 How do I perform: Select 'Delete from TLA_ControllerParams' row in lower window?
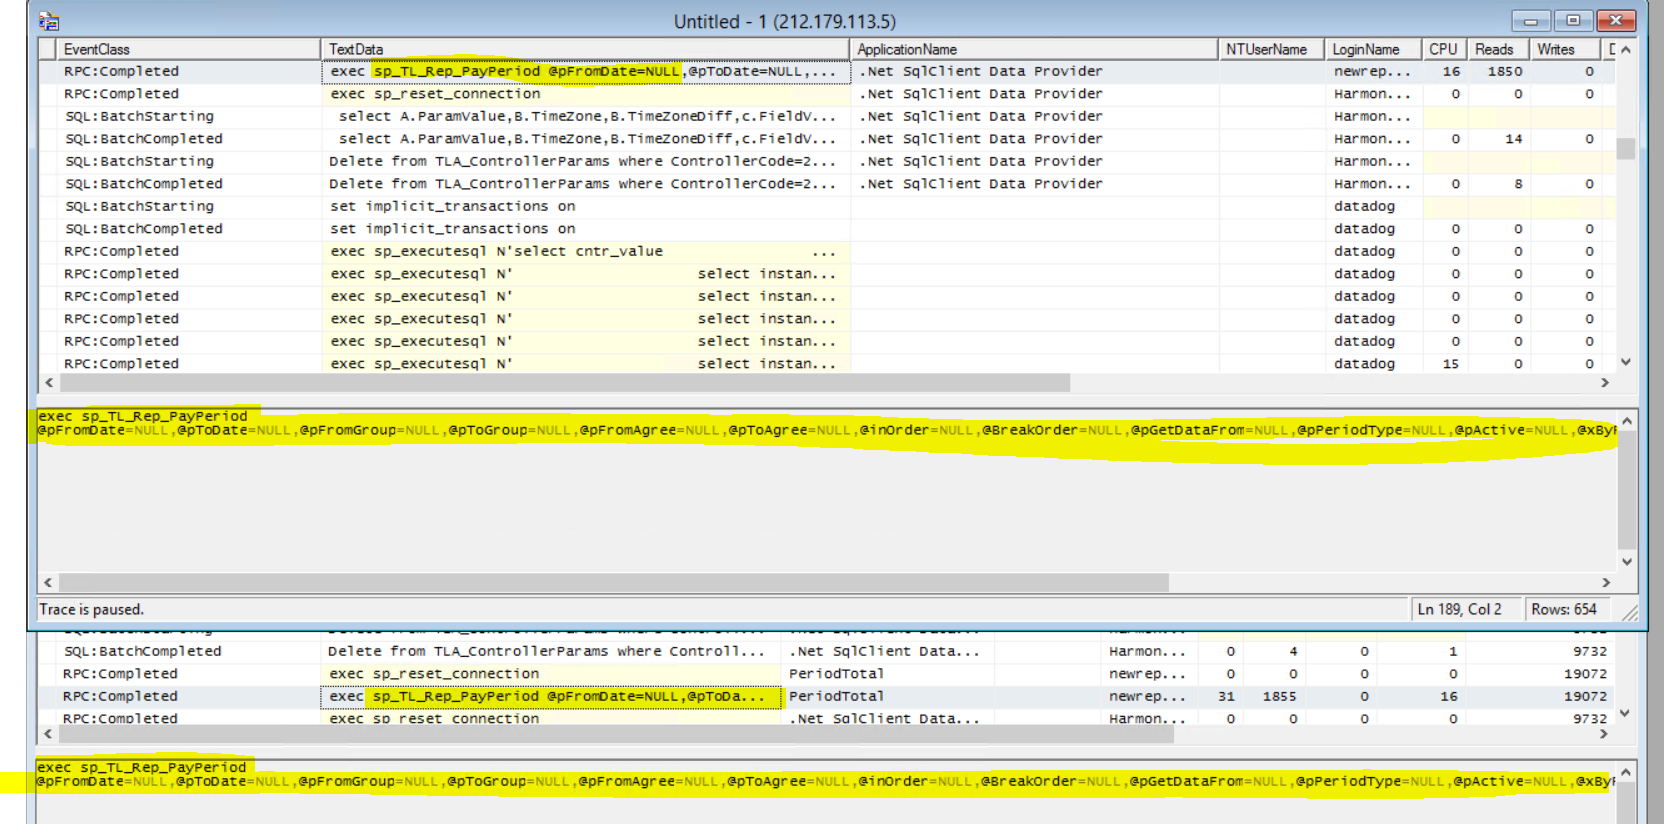point(826,651)
